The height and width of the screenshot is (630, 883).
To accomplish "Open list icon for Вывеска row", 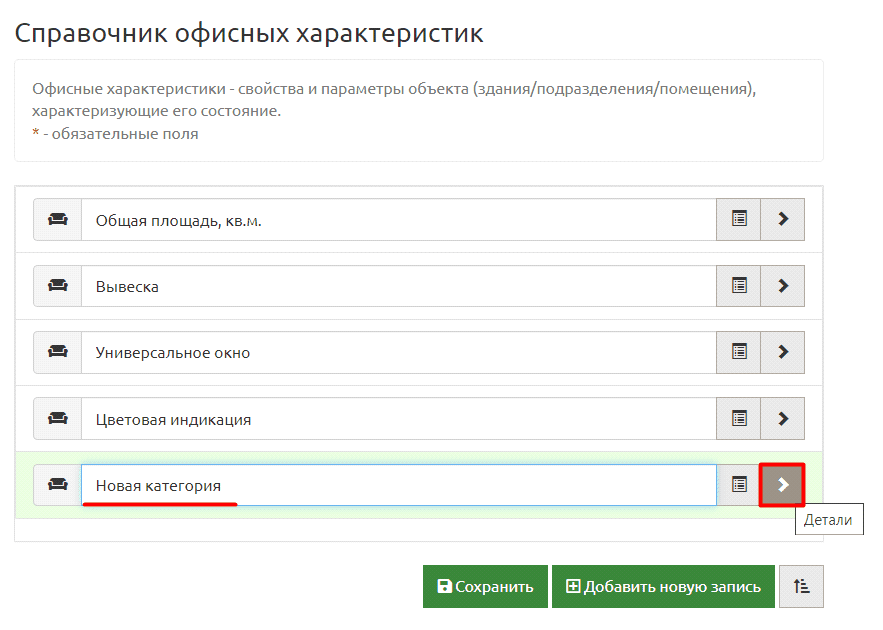I will click(739, 286).
